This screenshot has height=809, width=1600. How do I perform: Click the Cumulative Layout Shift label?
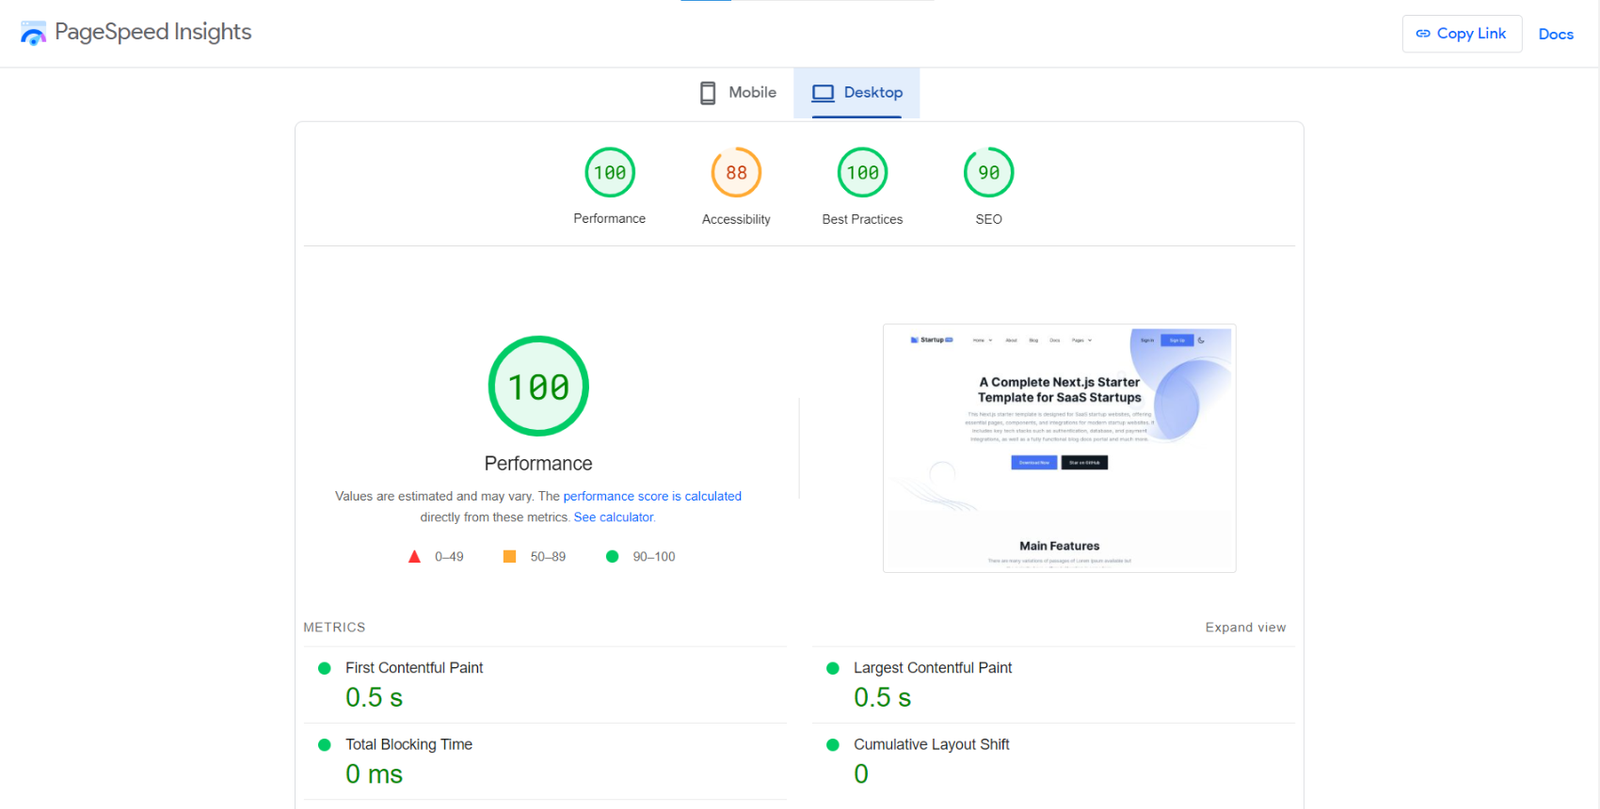[x=932, y=745]
